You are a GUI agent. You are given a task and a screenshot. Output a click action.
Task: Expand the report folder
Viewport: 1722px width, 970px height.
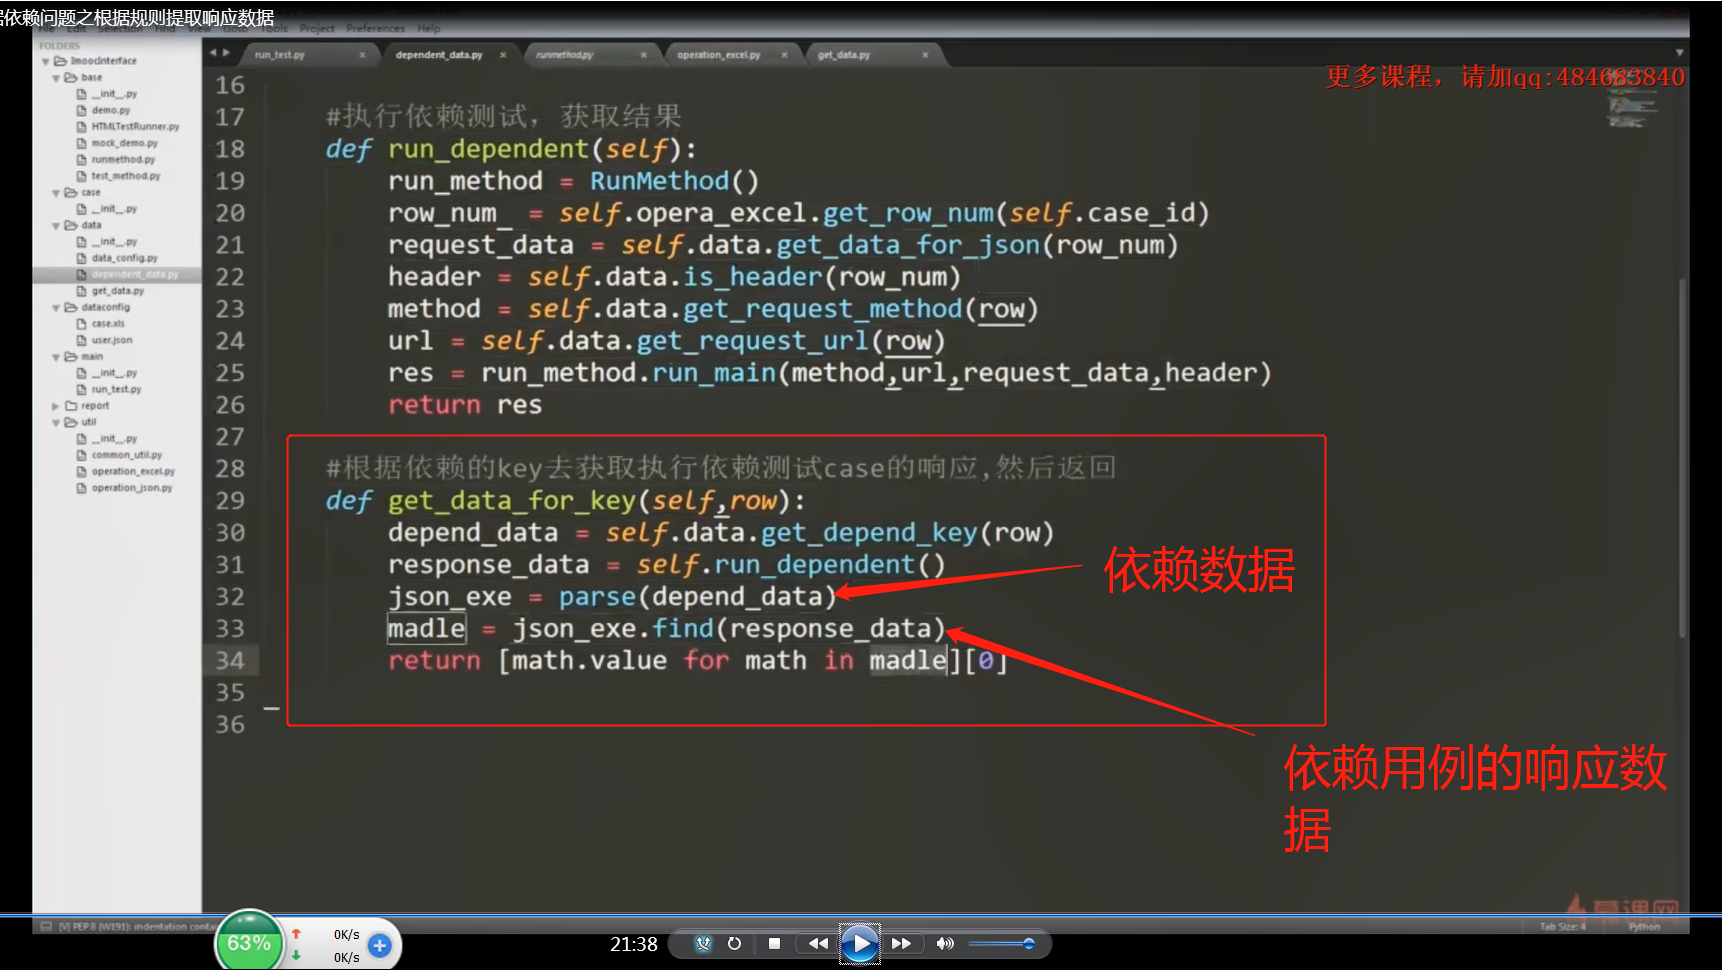[x=56, y=407]
